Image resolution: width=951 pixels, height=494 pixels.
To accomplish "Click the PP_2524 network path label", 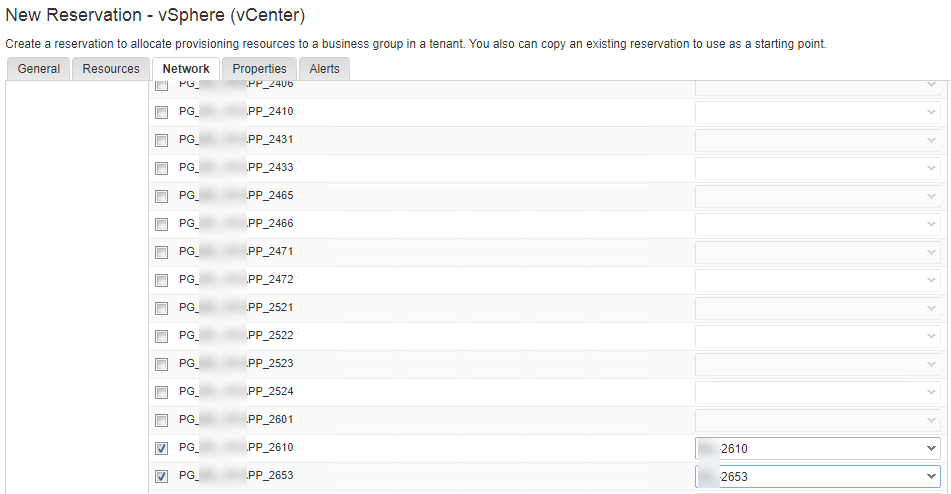I will point(236,391).
